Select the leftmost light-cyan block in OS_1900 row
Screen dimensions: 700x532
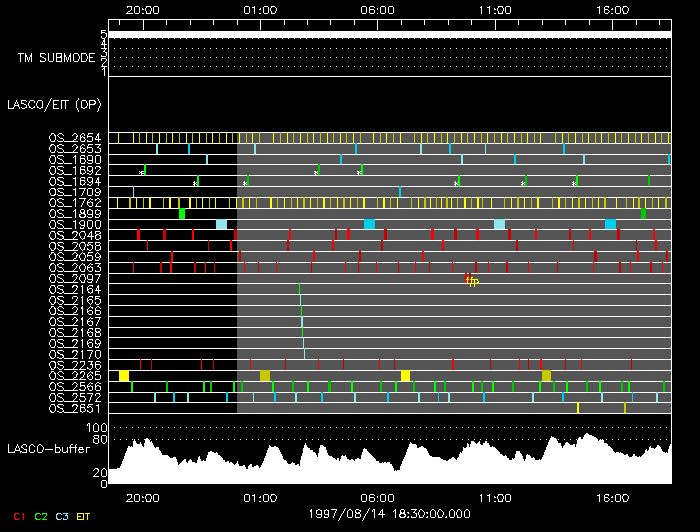pos(221,224)
